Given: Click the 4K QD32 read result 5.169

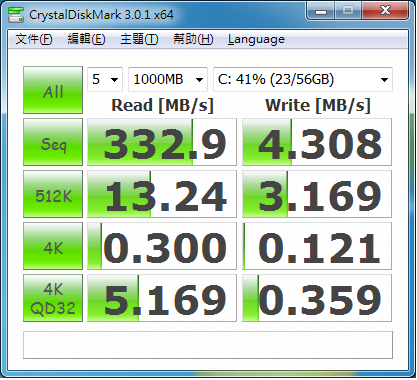Looking at the screenshot, I should click(162, 298).
